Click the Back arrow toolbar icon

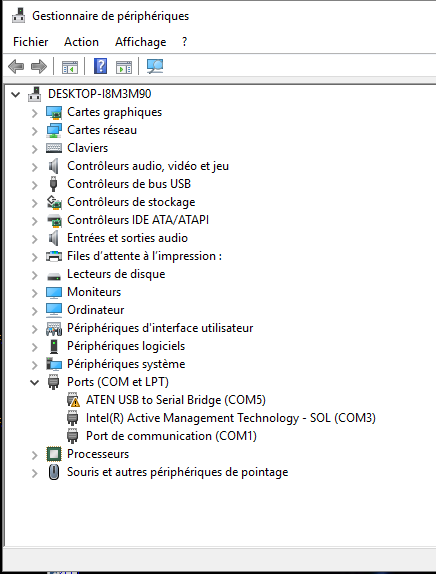click(x=16, y=67)
